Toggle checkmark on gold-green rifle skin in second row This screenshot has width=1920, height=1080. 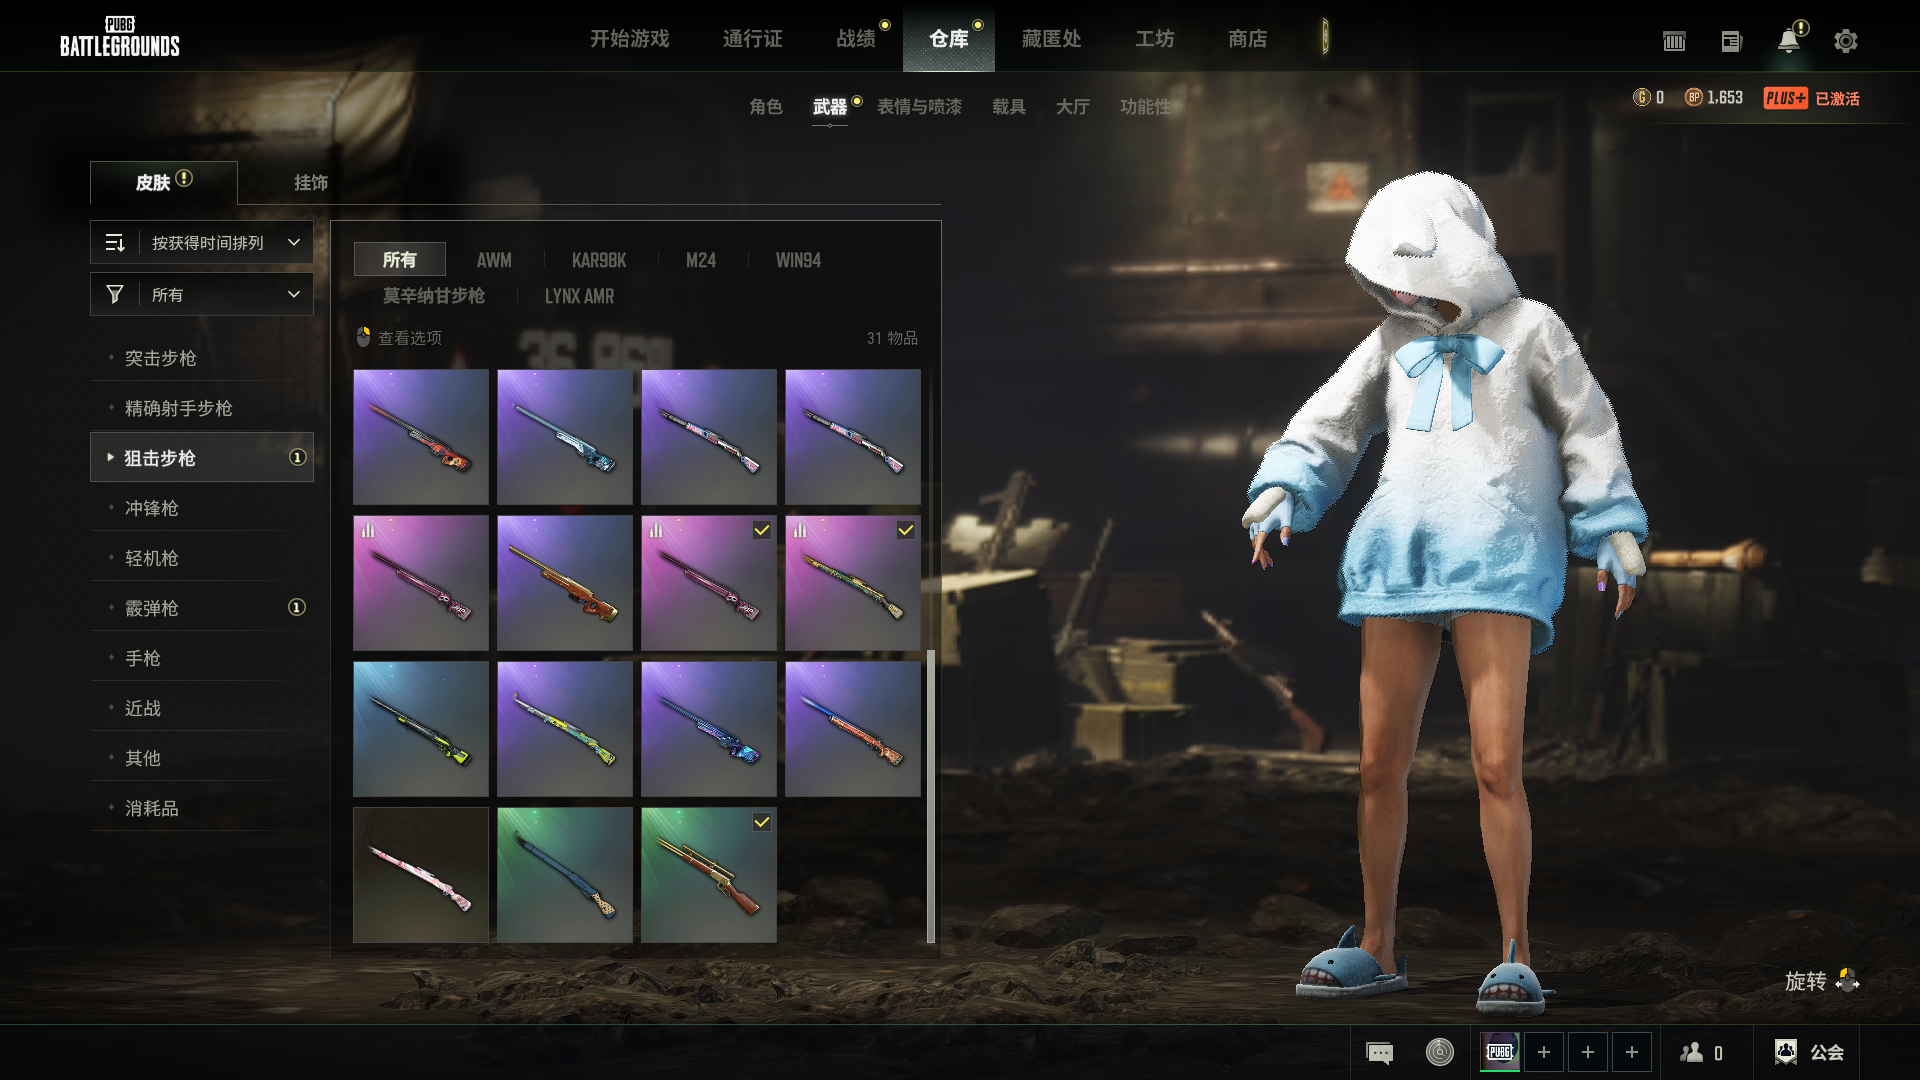[906, 530]
